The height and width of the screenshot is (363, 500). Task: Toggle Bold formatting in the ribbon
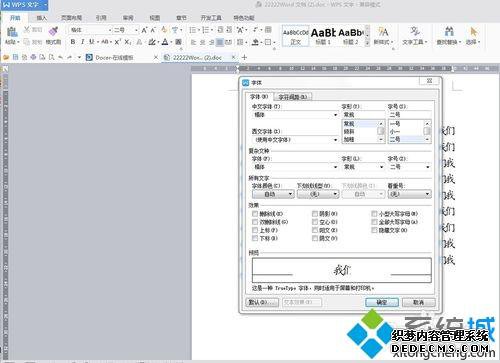[x=73, y=42]
